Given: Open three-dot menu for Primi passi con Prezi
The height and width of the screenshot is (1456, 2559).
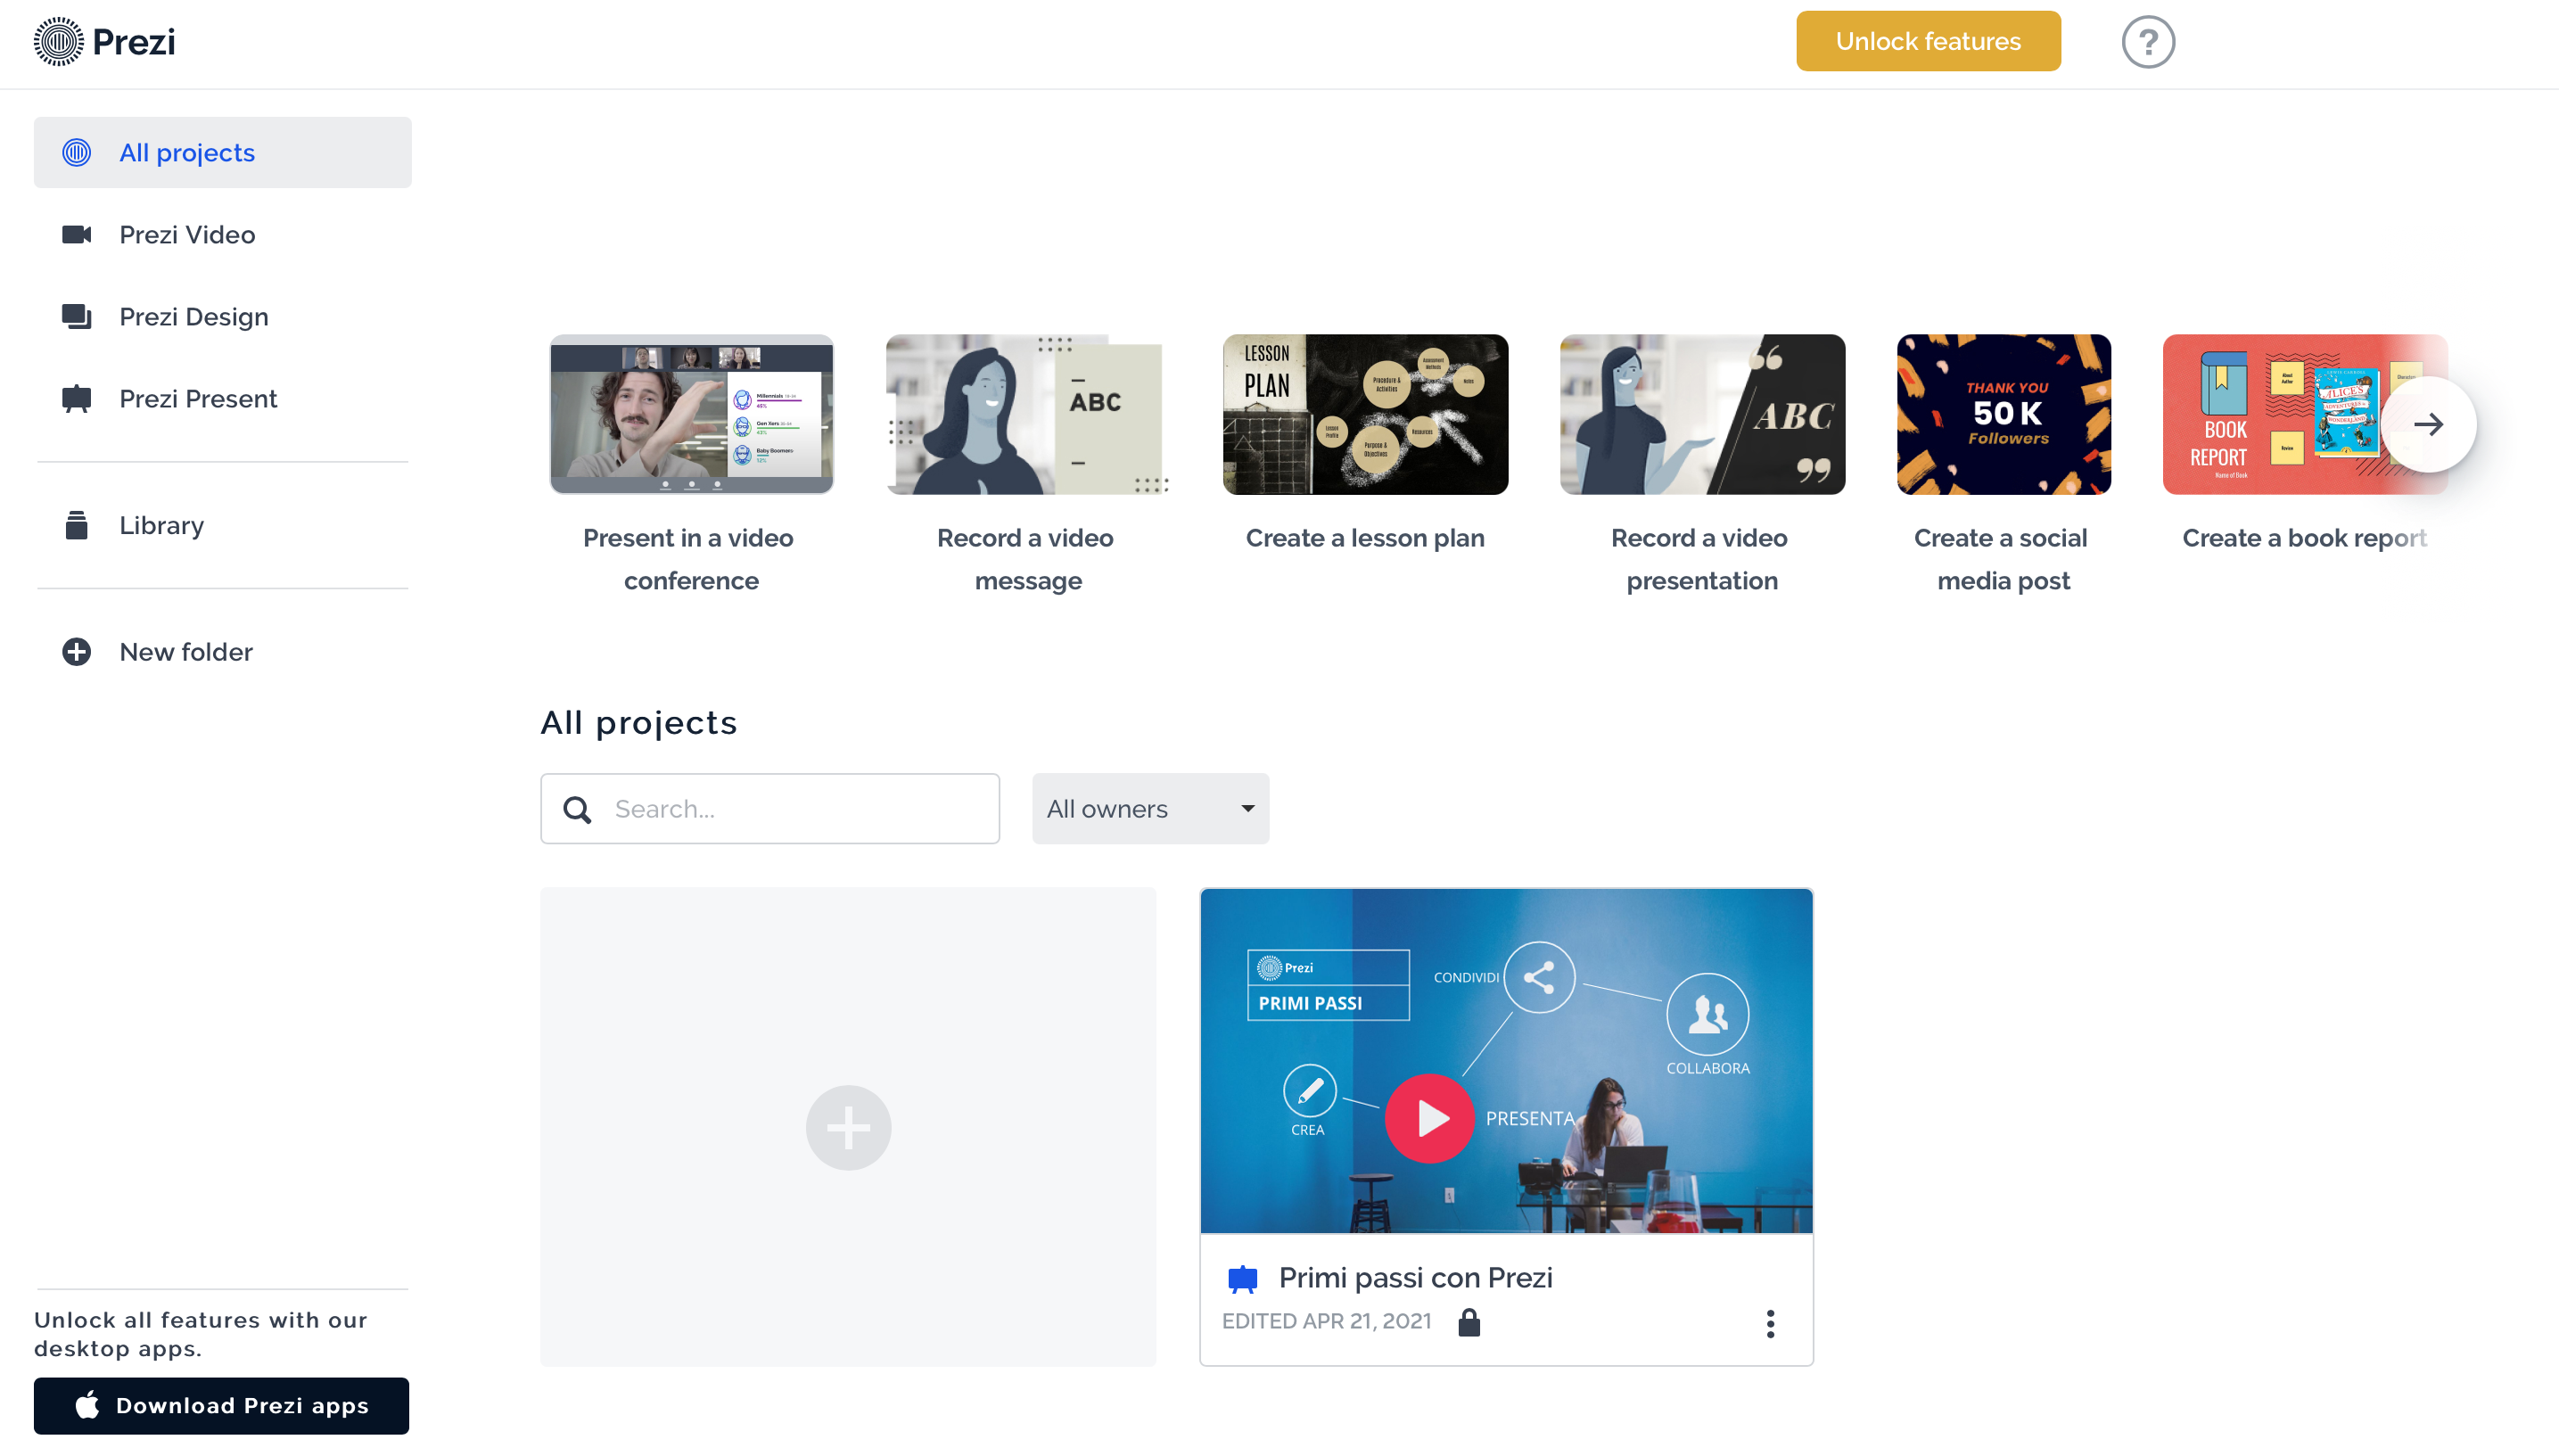Looking at the screenshot, I should point(1769,1323).
